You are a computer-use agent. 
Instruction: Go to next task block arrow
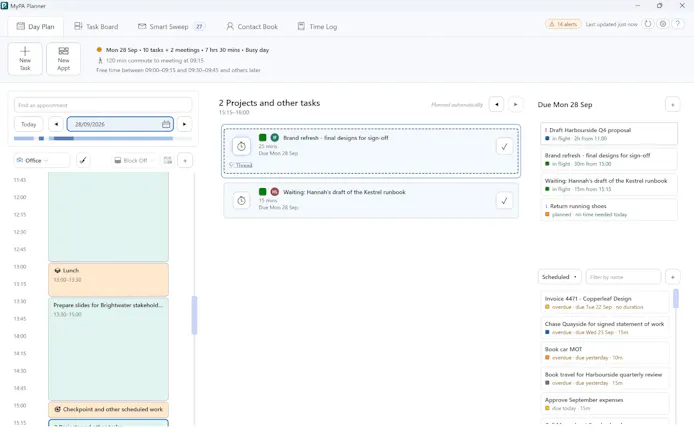click(x=515, y=104)
